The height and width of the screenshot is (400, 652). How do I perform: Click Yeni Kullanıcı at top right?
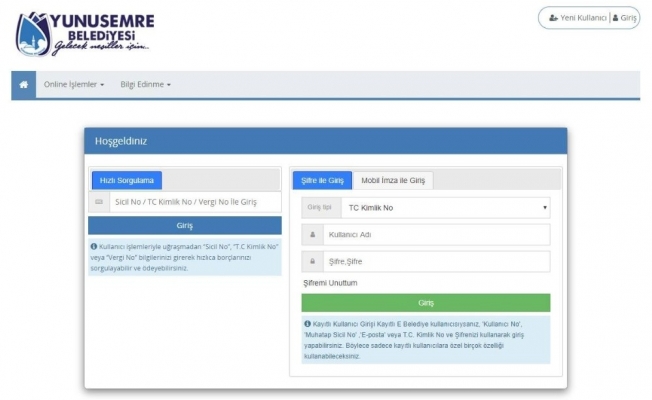coord(577,18)
